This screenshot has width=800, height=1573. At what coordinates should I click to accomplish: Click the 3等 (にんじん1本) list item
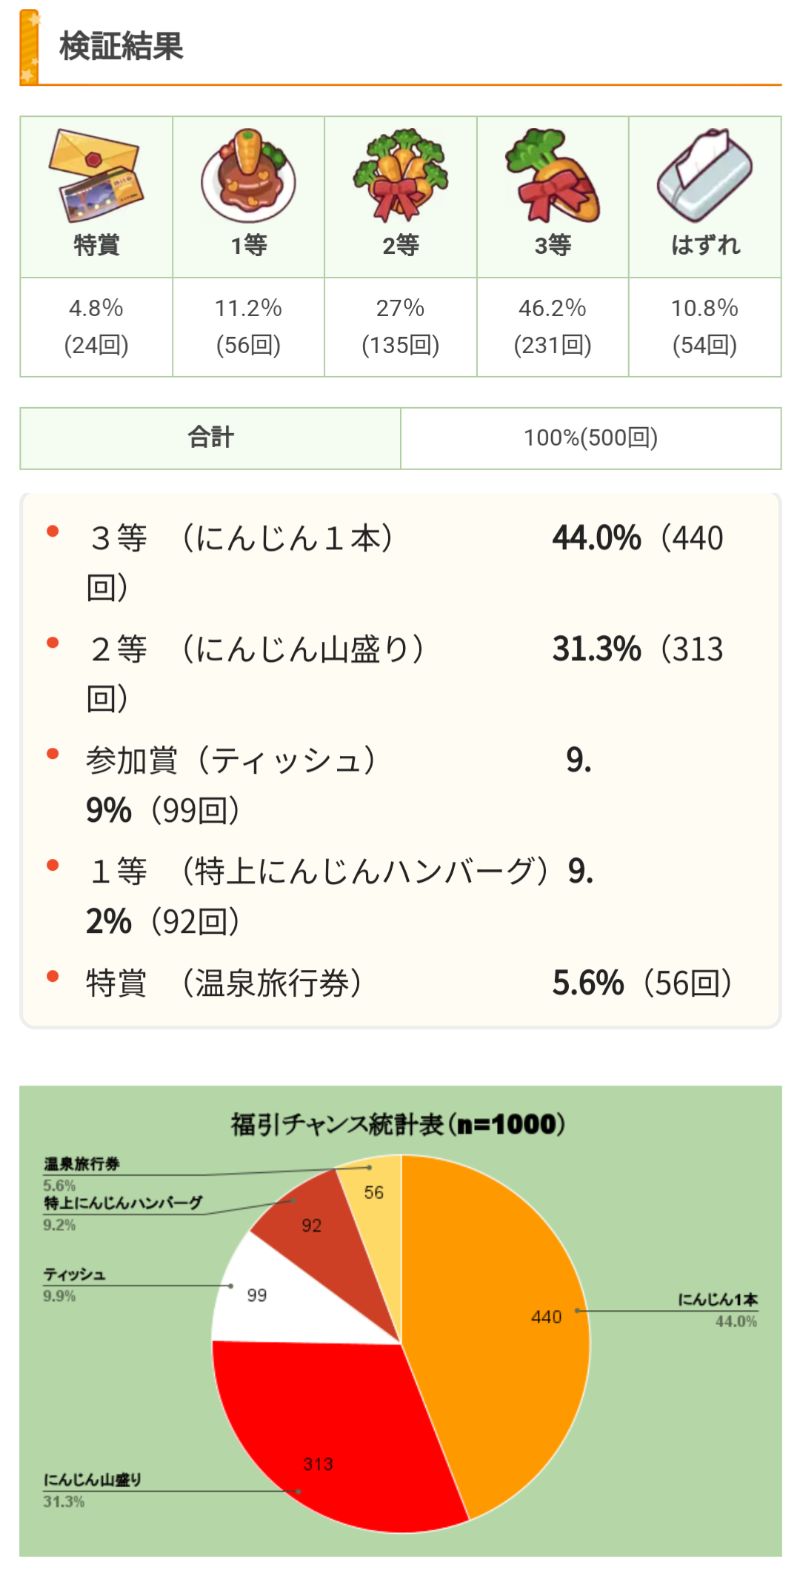click(240, 540)
